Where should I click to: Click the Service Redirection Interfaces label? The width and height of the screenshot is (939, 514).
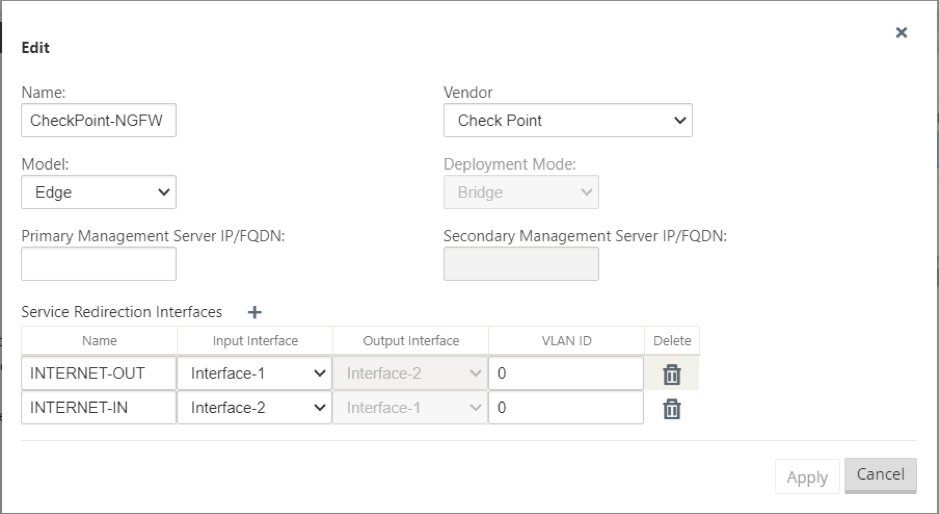pos(122,312)
